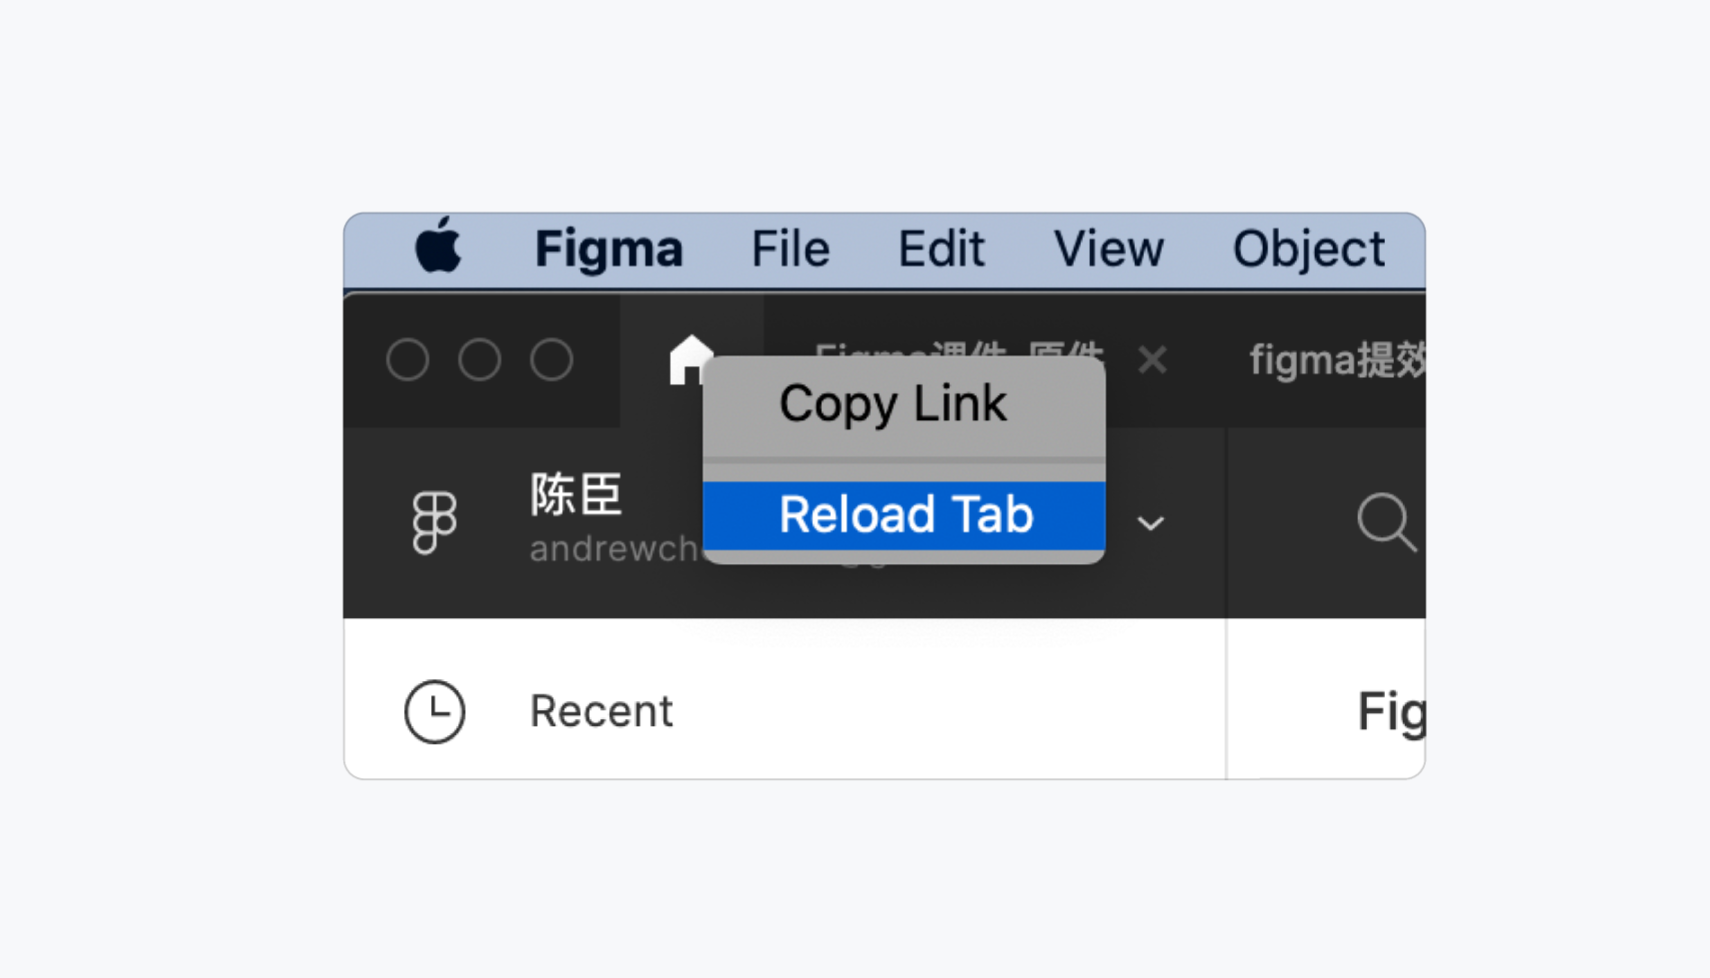Screen dimensions: 1710x978
Task: Click the clock icon beside Recent
Action: point(434,711)
